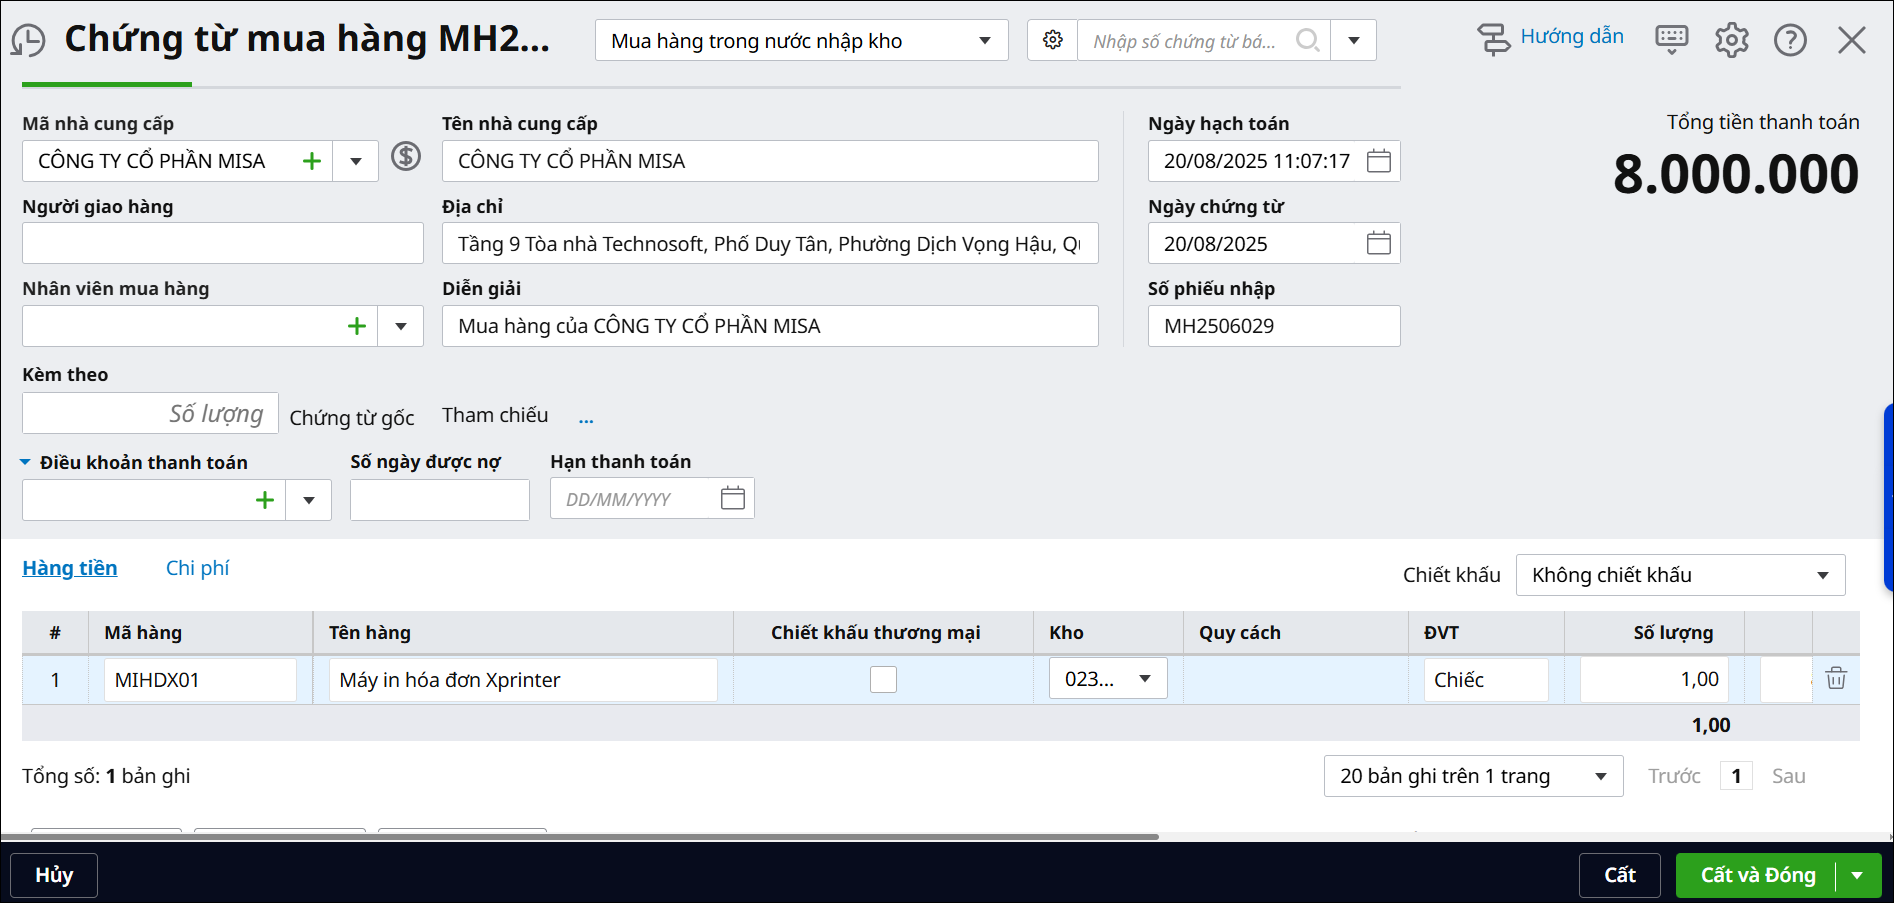
Task: Add new purchasing employee with plus
Action: click(x=357, y=326)
